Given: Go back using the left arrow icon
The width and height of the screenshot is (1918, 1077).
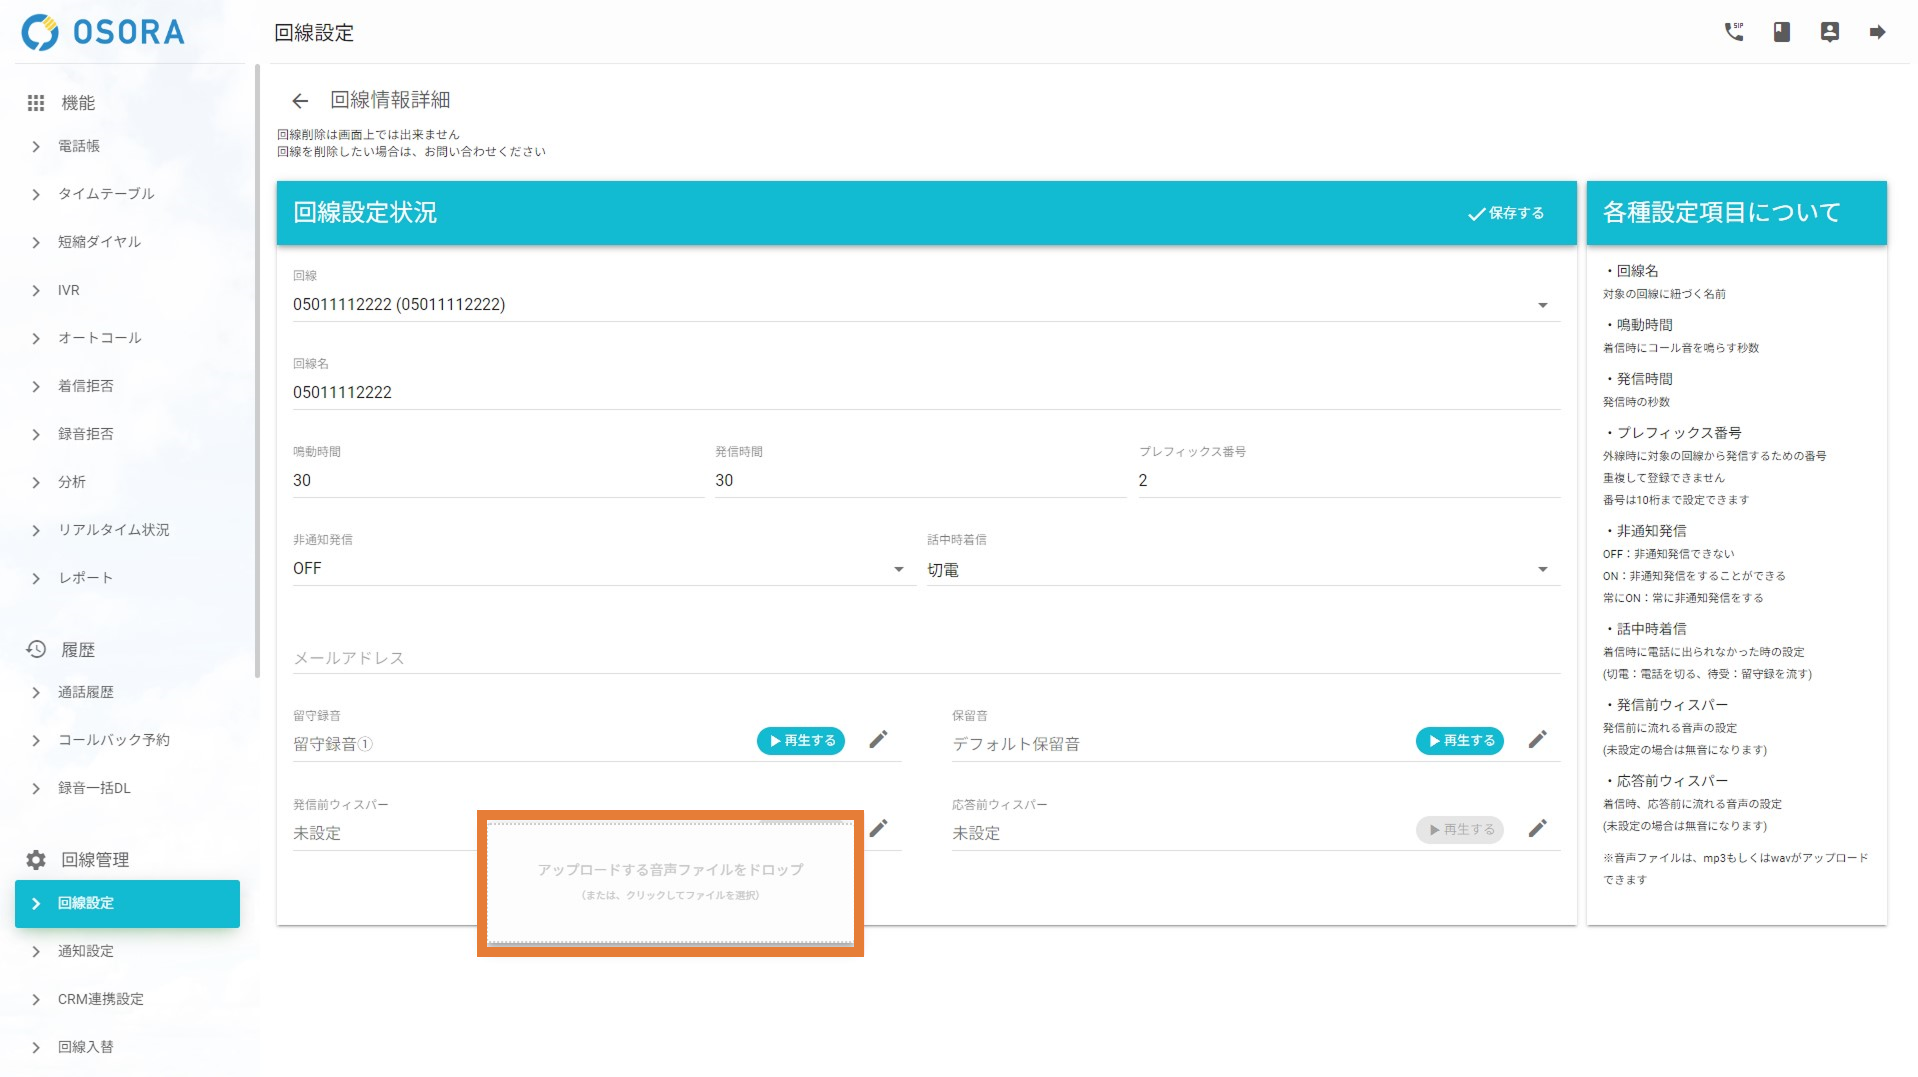Looking at the screenshot, I should pyautogui.click(x=300, y=100).
